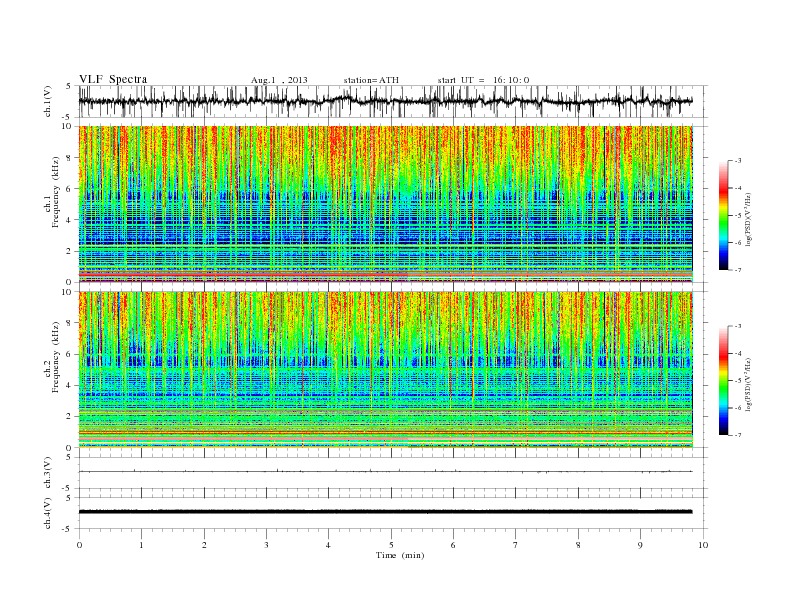Click the "4" kHz tick of ch.1 spectrogram
Image resolution: width=792 pixels, height=612 pixels.
[x=69, y=220]
